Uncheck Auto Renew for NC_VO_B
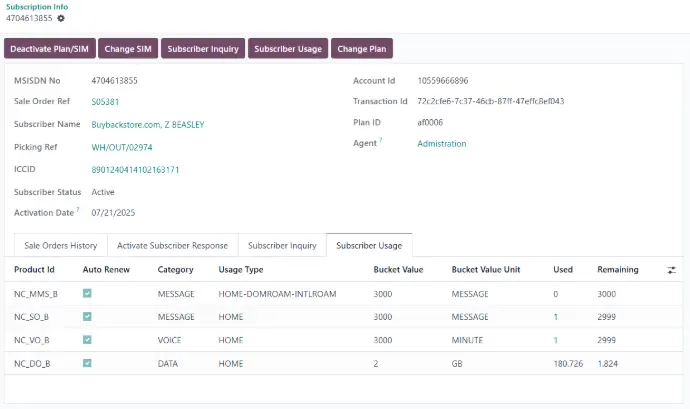 coord(88,340)
